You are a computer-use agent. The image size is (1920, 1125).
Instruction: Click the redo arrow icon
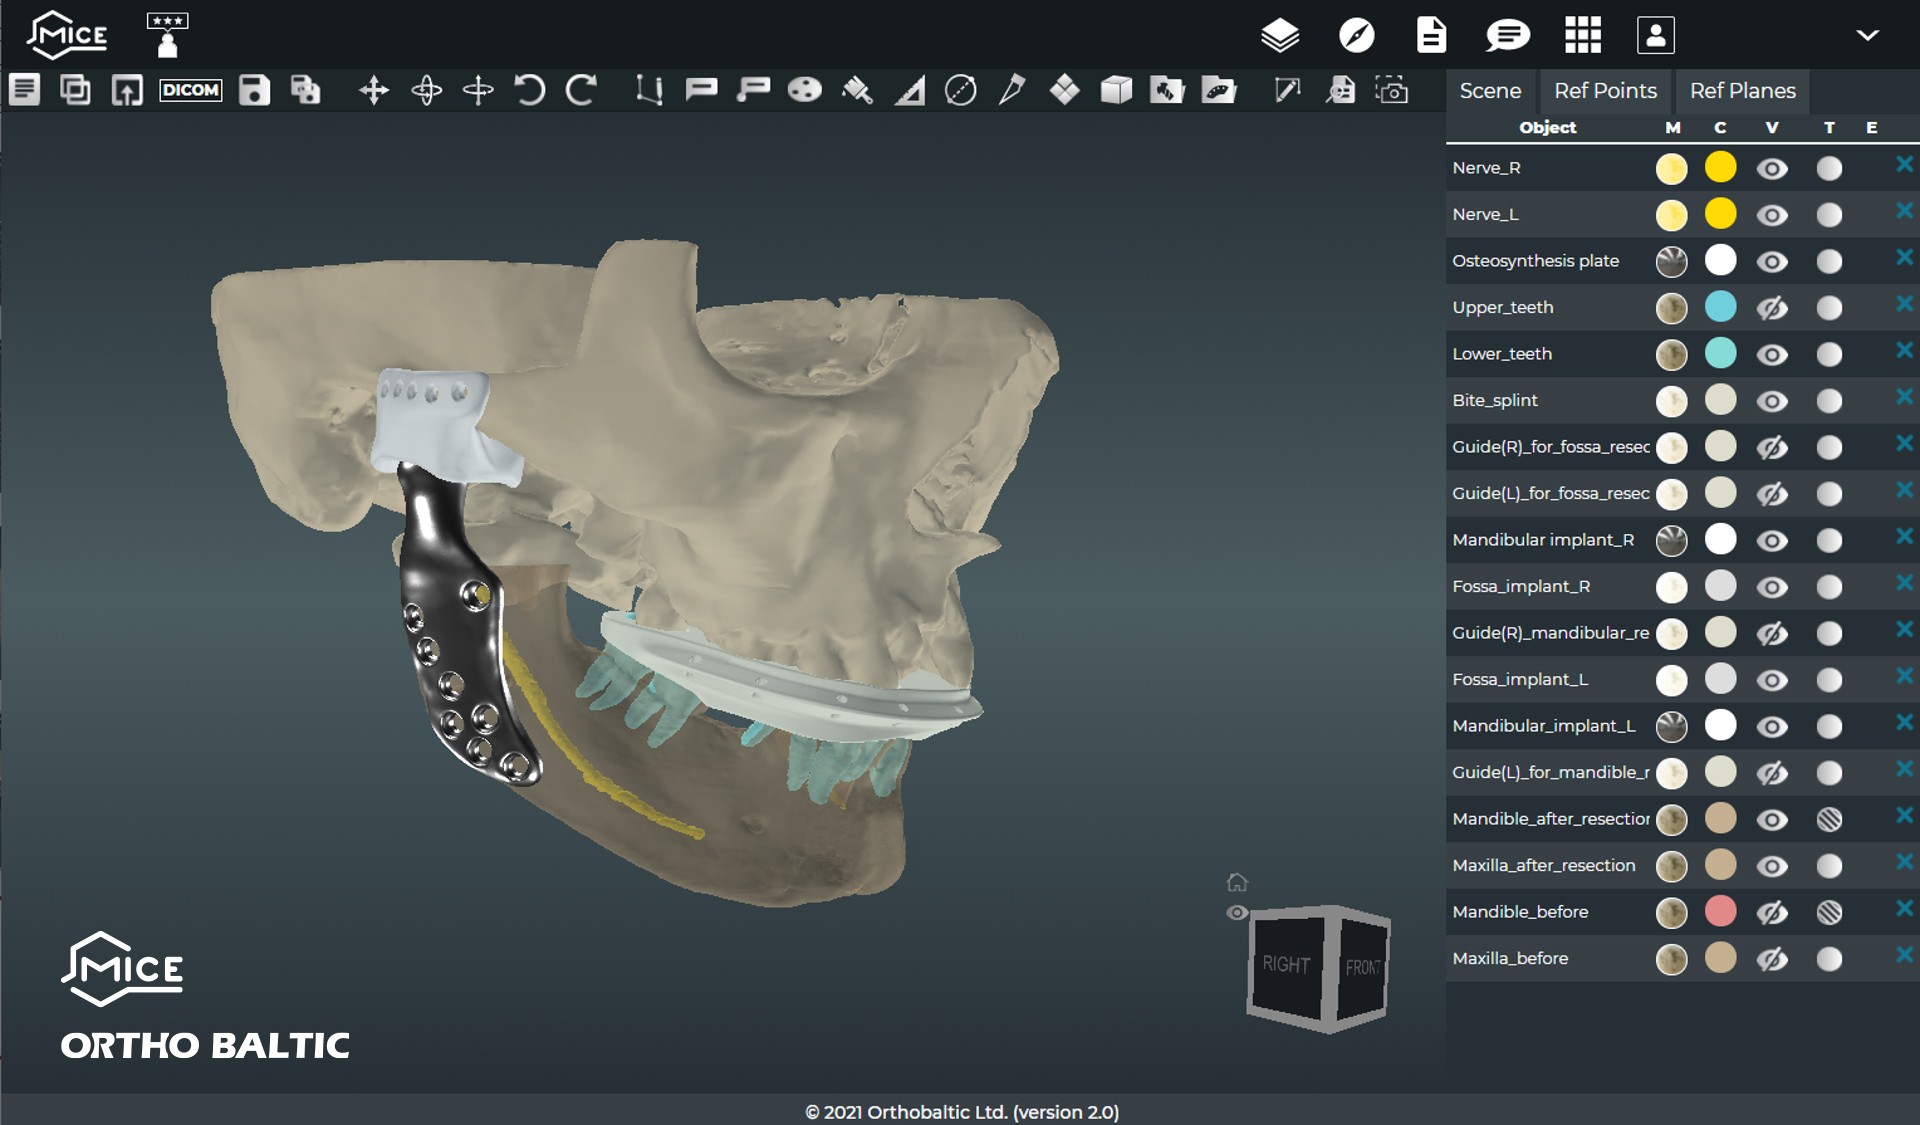coord(581,90)
